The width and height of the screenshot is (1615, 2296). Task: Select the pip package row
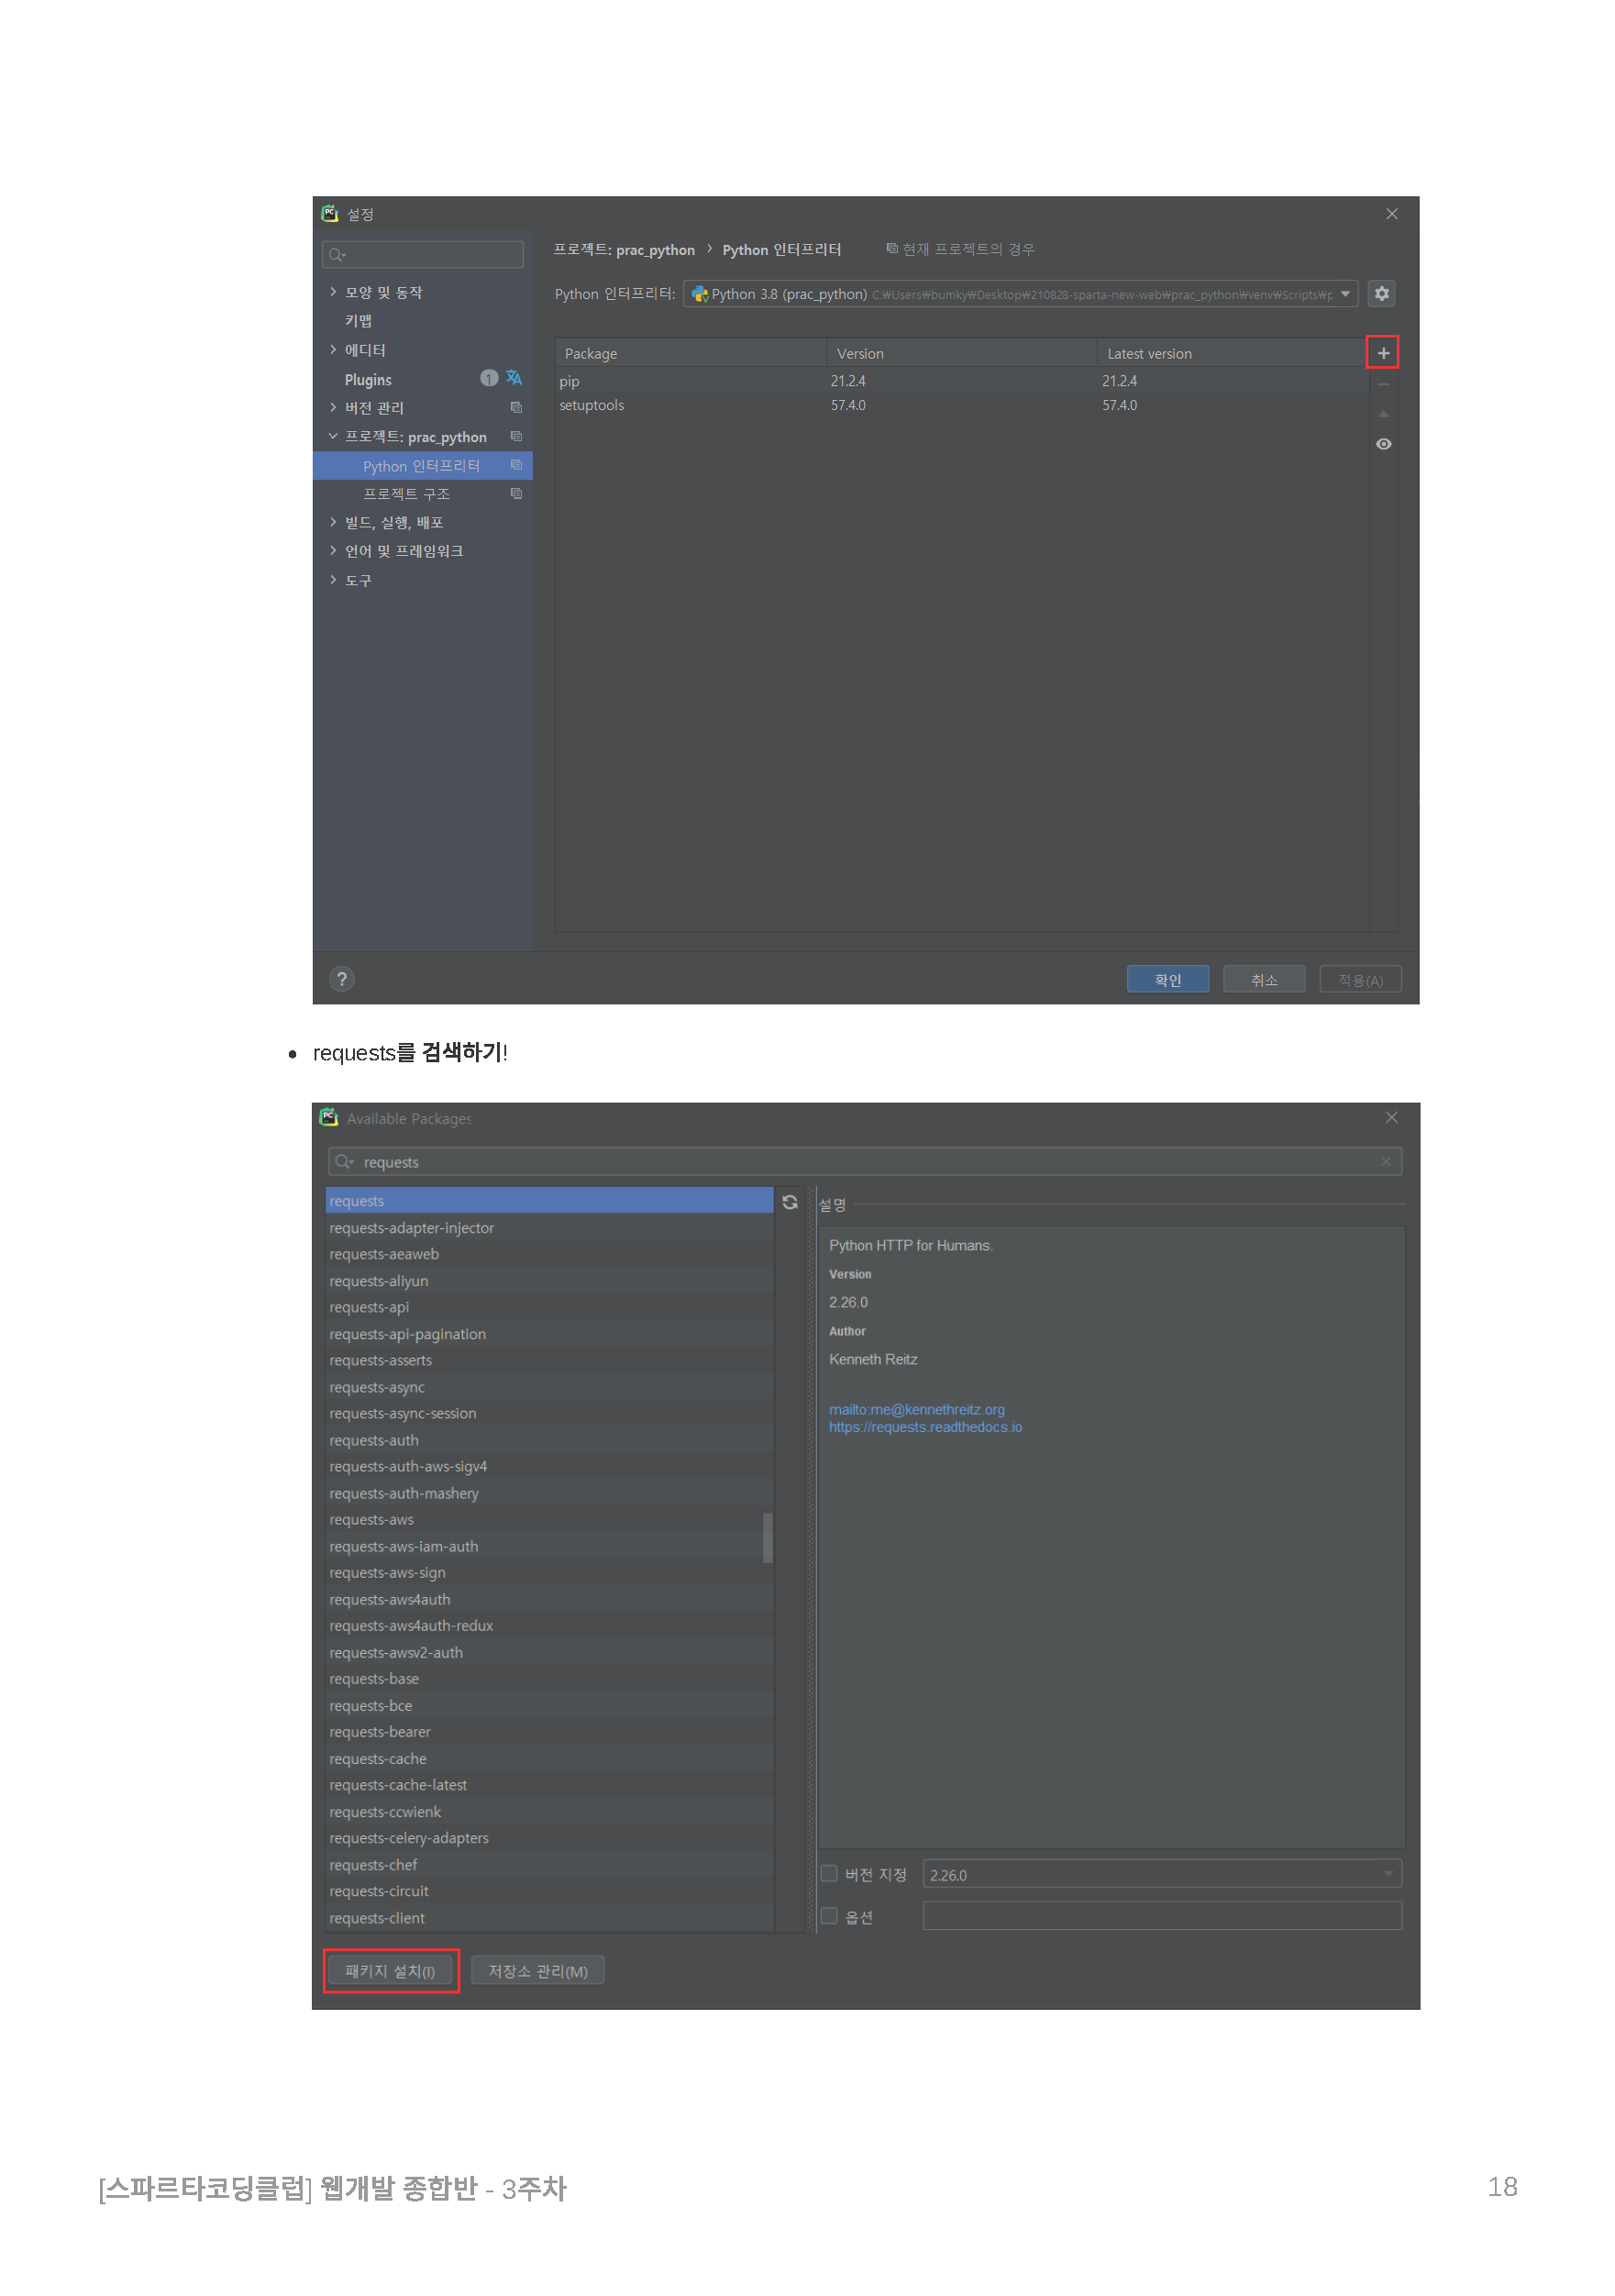(961, 381)
